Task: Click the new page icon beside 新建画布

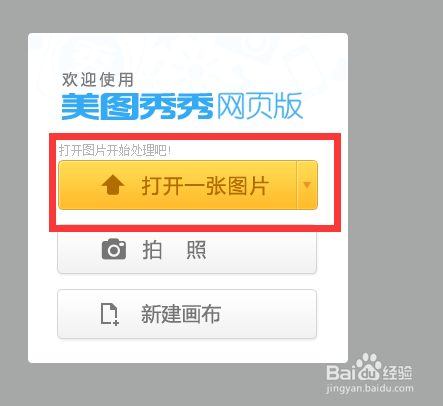Action: click(110, 314)
